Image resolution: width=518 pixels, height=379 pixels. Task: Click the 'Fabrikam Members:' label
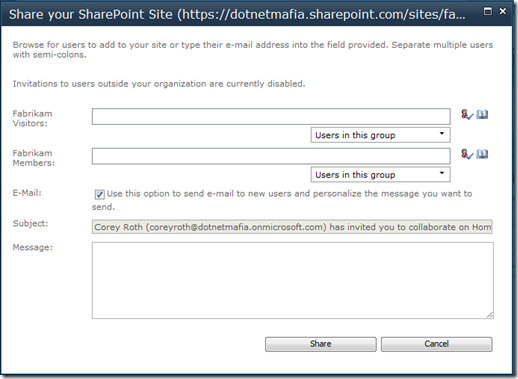(33, 158)
